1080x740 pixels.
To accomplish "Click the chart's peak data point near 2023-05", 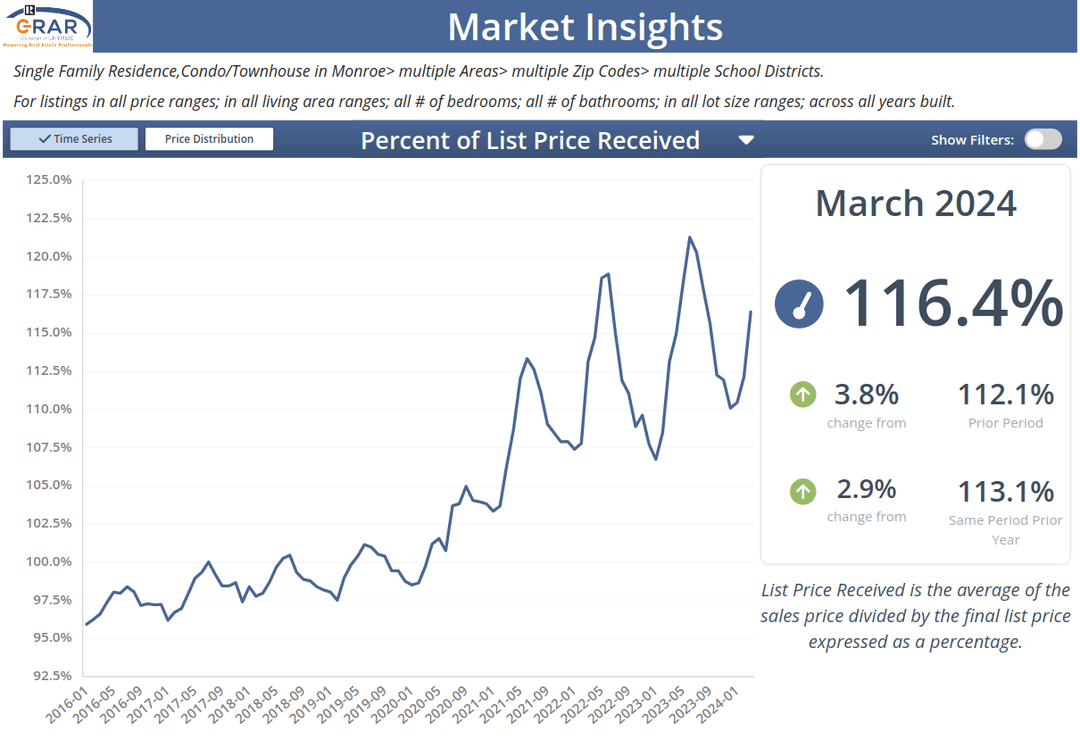I will (x=691, y=237).
